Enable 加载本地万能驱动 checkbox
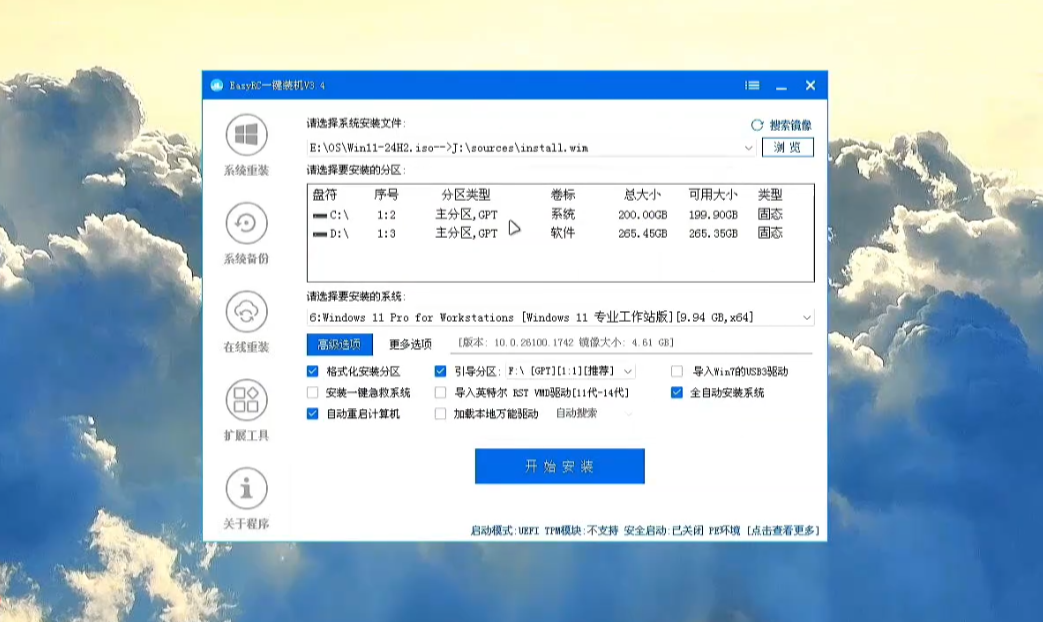1043x622 pixels. [440, 414]
